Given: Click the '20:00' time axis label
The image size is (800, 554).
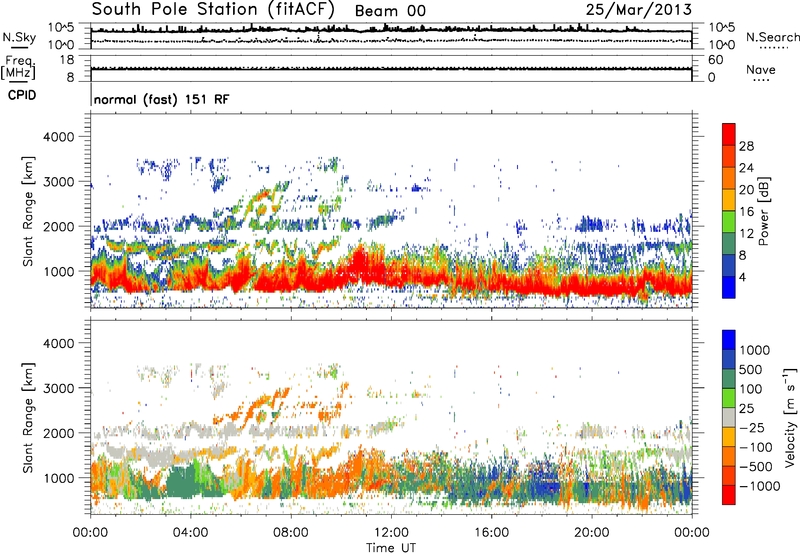Looking at the screenshot, I should [591, 532].
